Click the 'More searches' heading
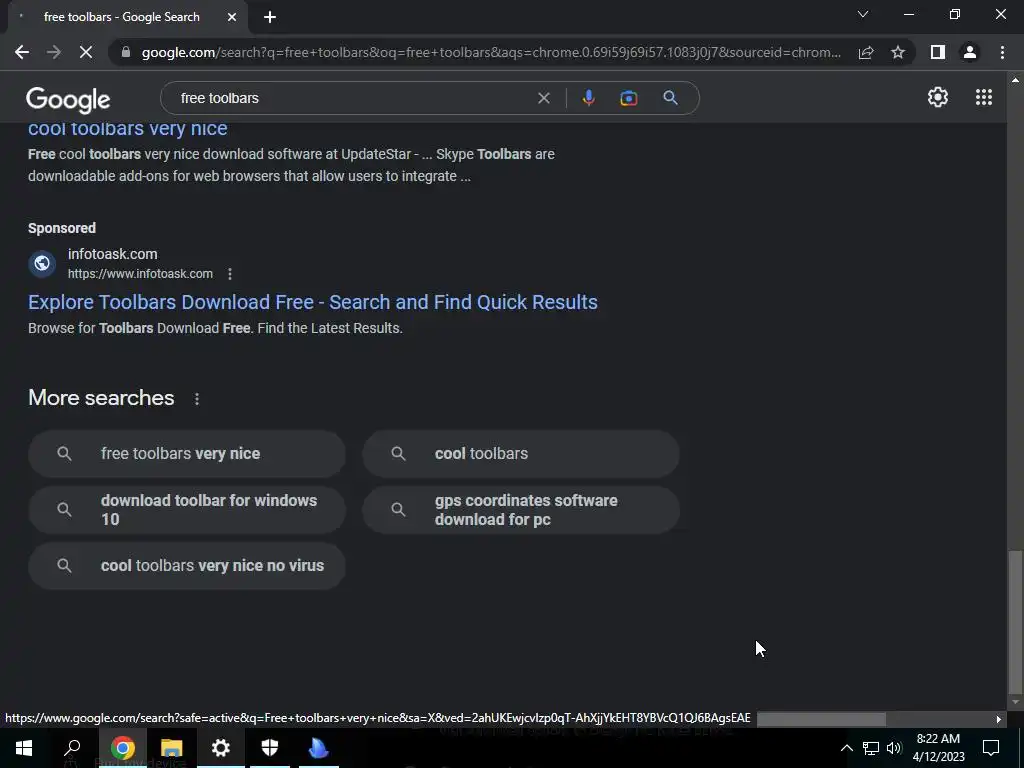 (101, 398)
